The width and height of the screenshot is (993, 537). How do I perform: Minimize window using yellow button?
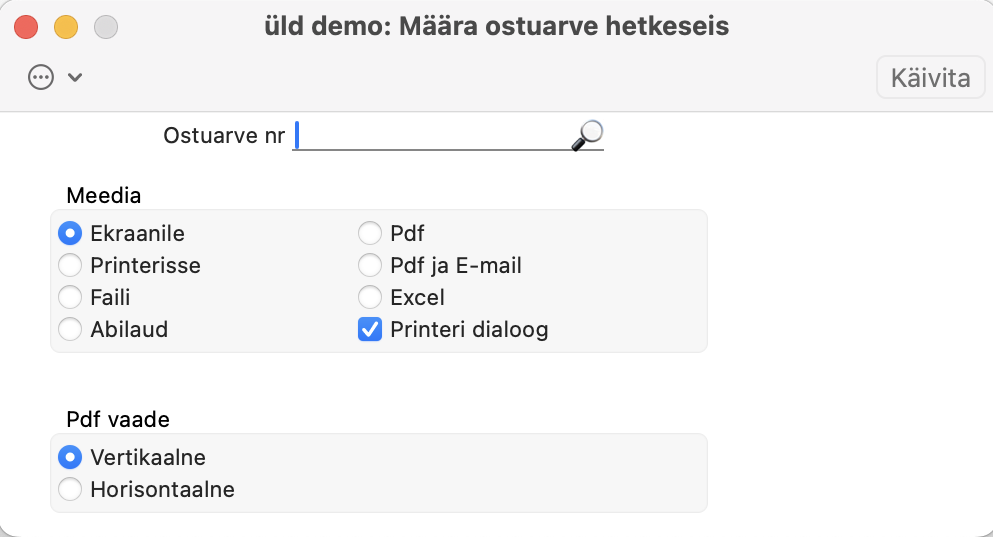coord(65,27)
